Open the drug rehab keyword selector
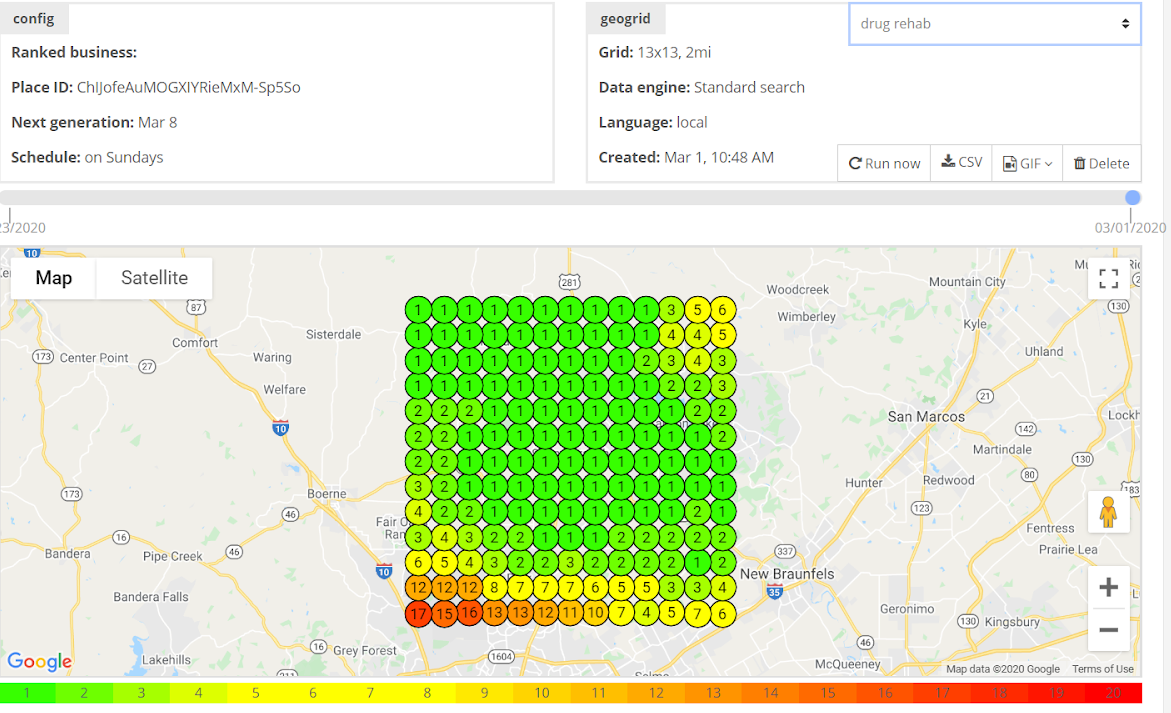Image resolution: width=1171 pixels, height=713 pixels. click(x=994, y=24)
